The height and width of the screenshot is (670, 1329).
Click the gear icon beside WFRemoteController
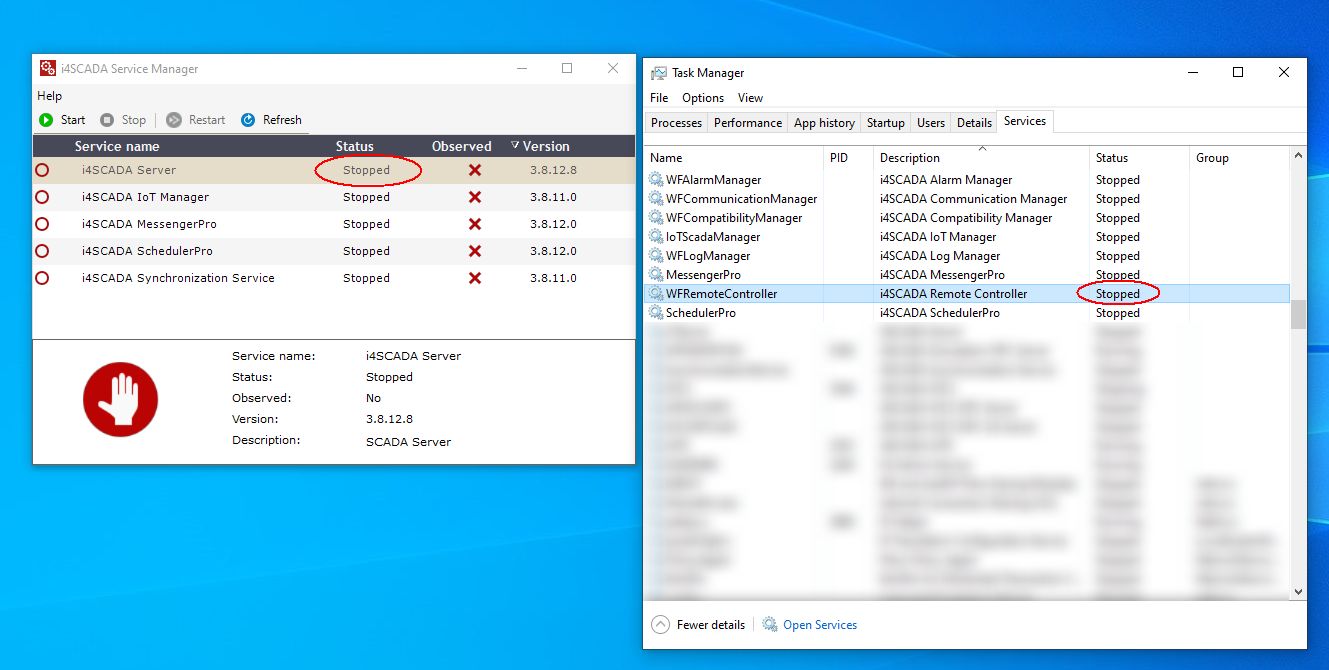tap(656, 294)
